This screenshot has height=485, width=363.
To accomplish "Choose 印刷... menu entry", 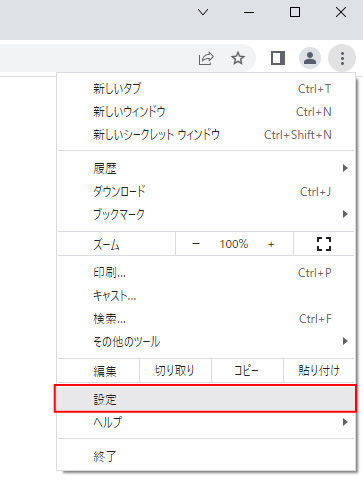I will click(206, 273).
